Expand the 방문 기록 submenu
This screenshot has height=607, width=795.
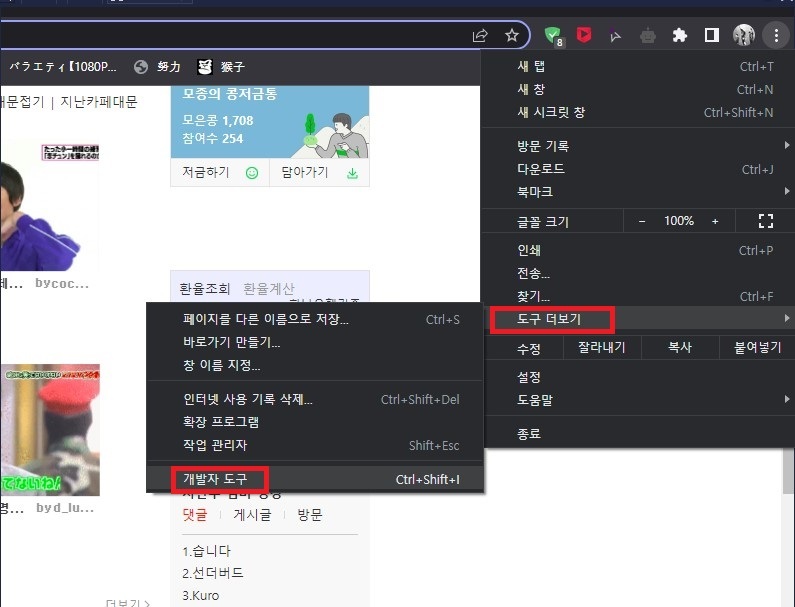[x=639, y=146]
